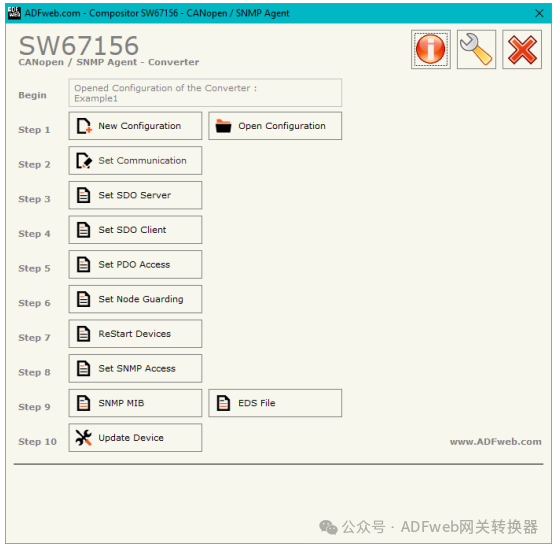556x549 pixels.
Task: Click the EDS File button
Action: 275,403
